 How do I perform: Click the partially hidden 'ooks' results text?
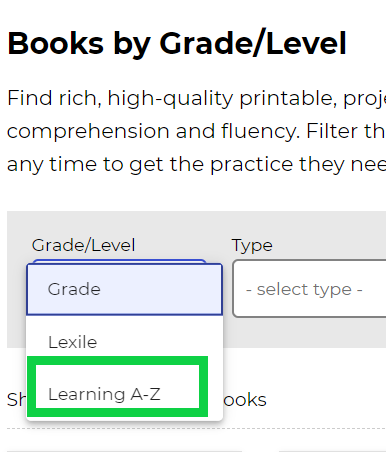[x=245, y=400]
